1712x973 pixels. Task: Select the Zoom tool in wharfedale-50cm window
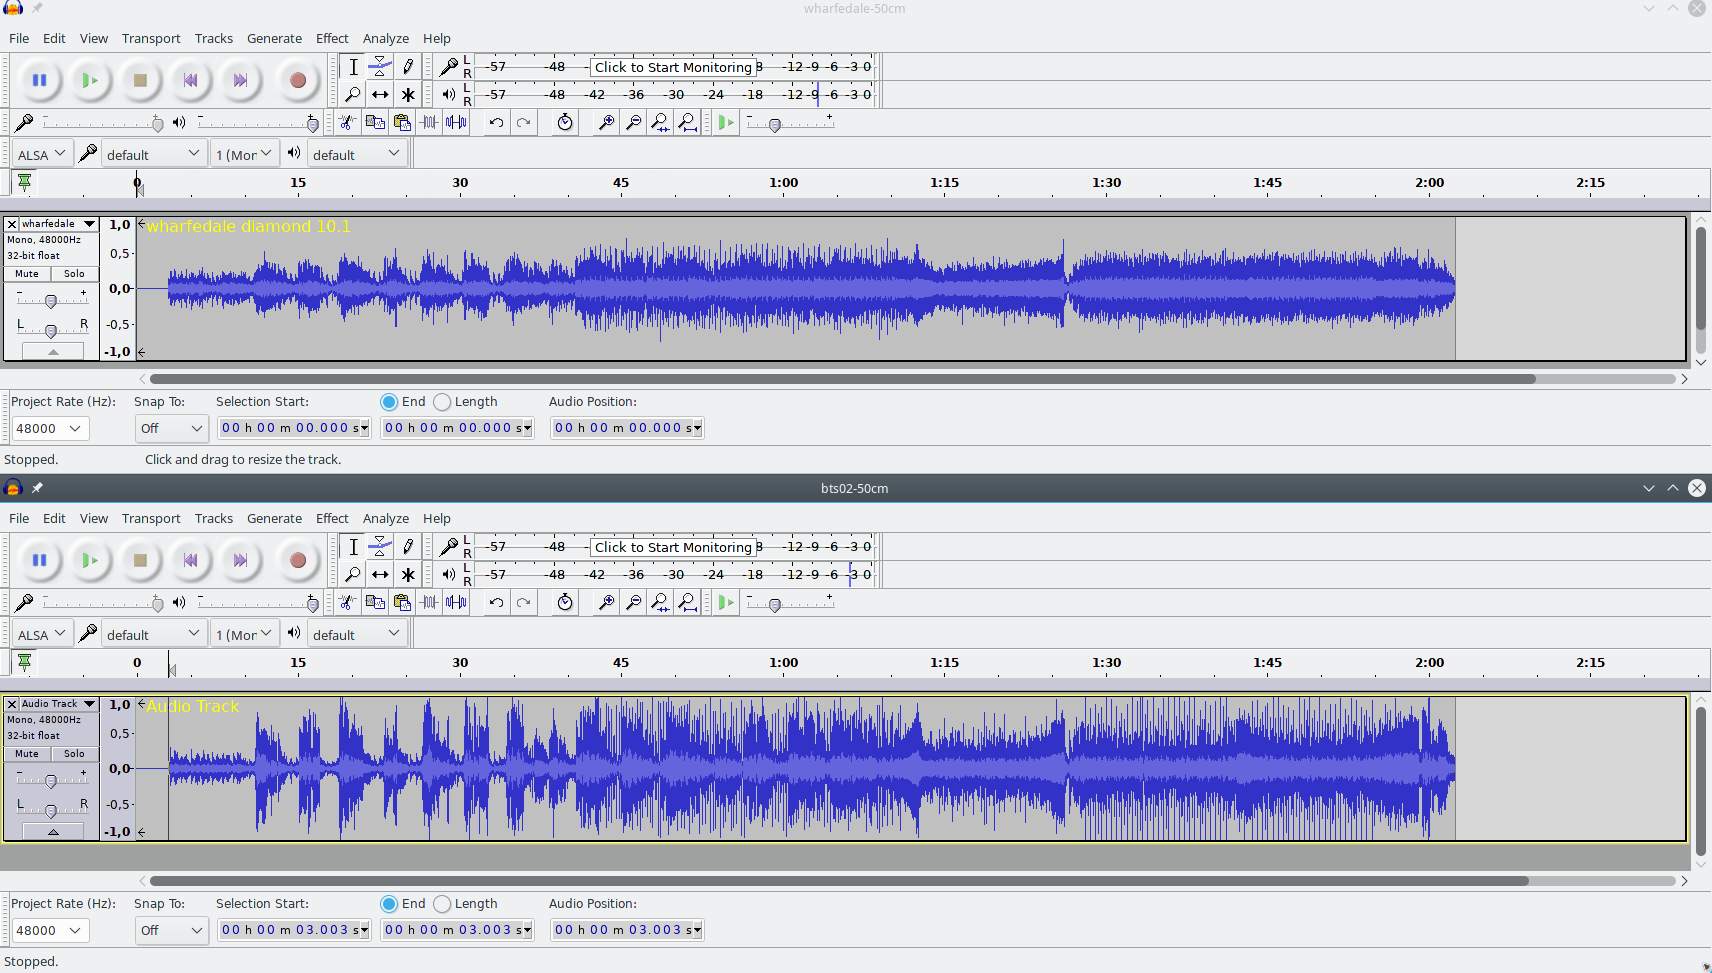(353, 95)
